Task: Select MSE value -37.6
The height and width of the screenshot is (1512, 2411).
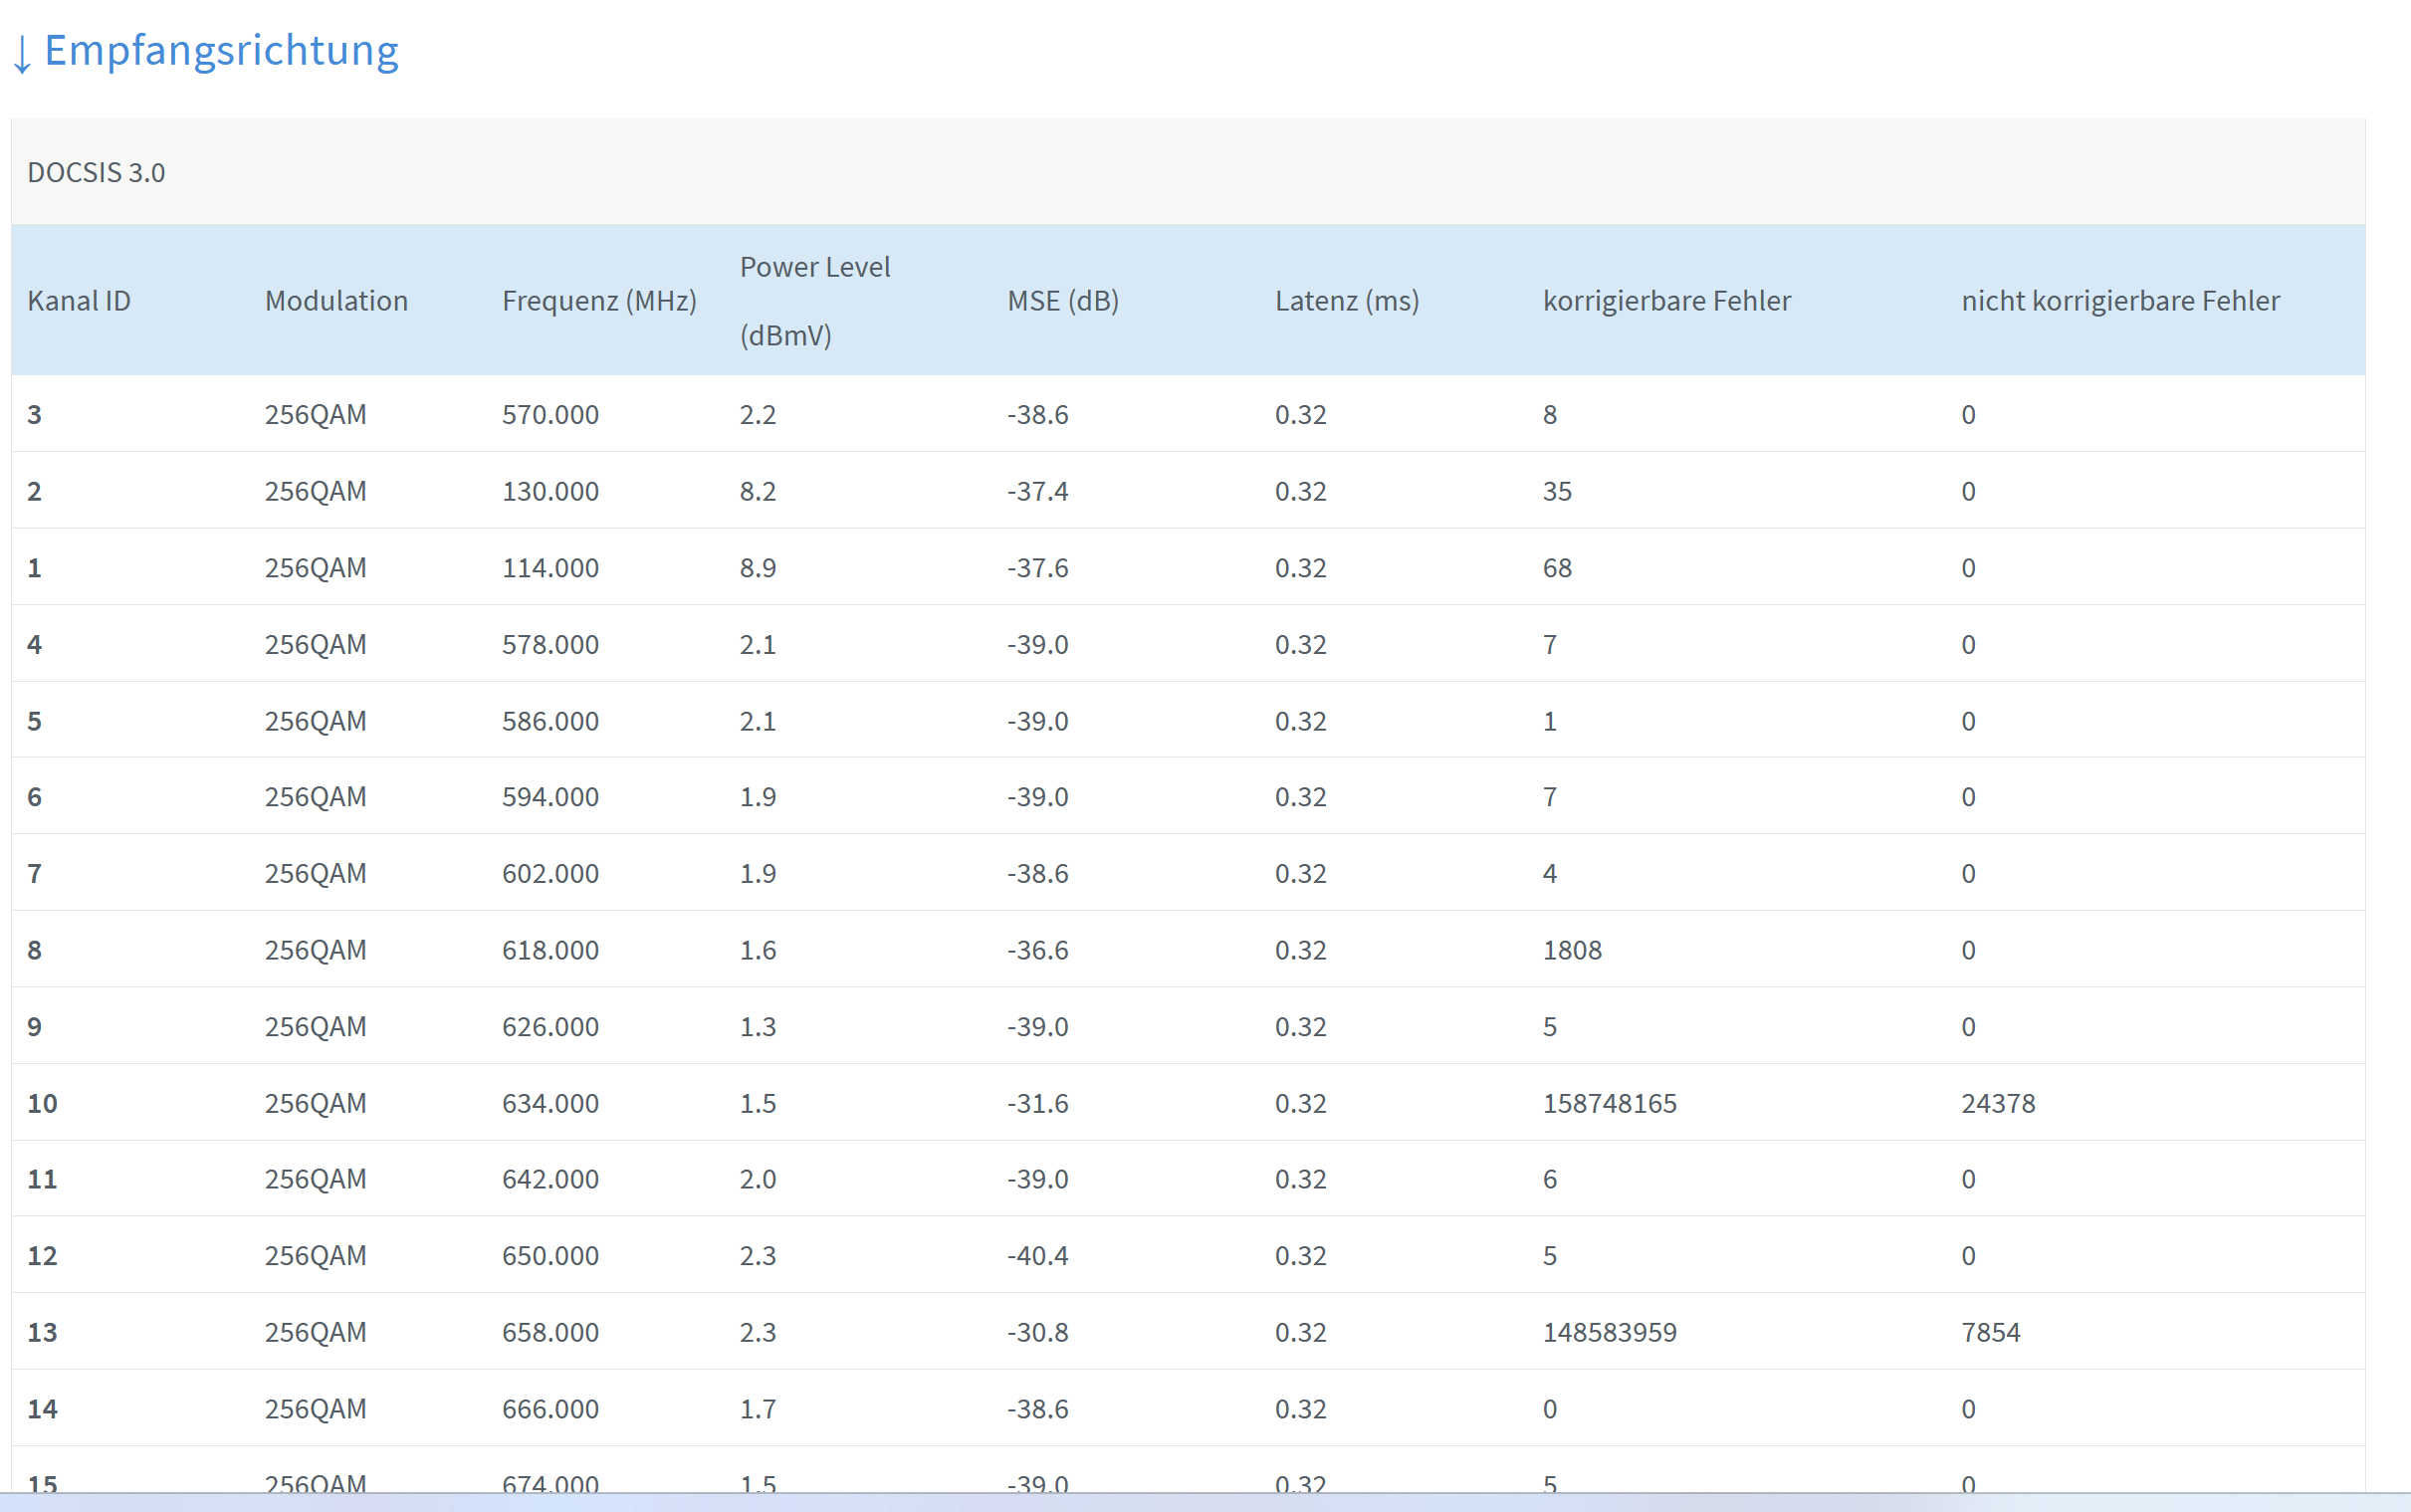Action: coord(1037,568)
